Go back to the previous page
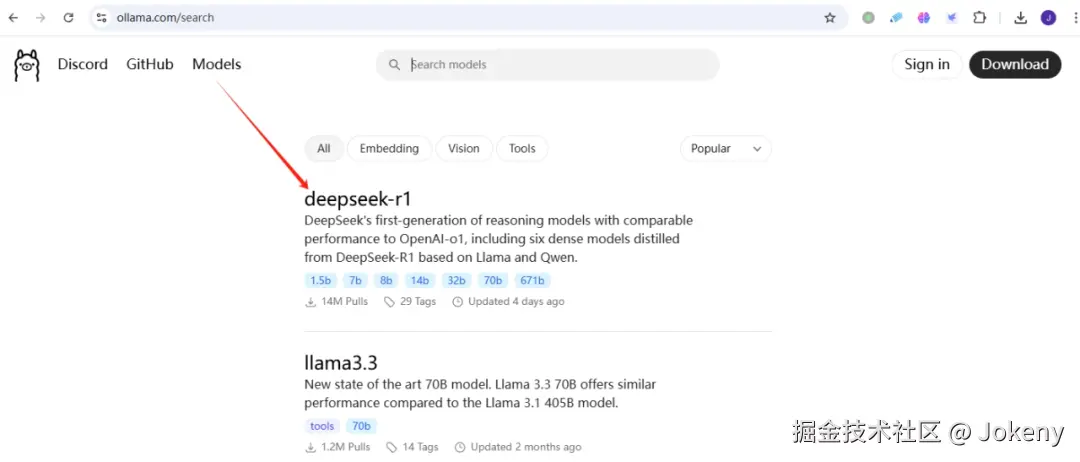 (13, 17)
